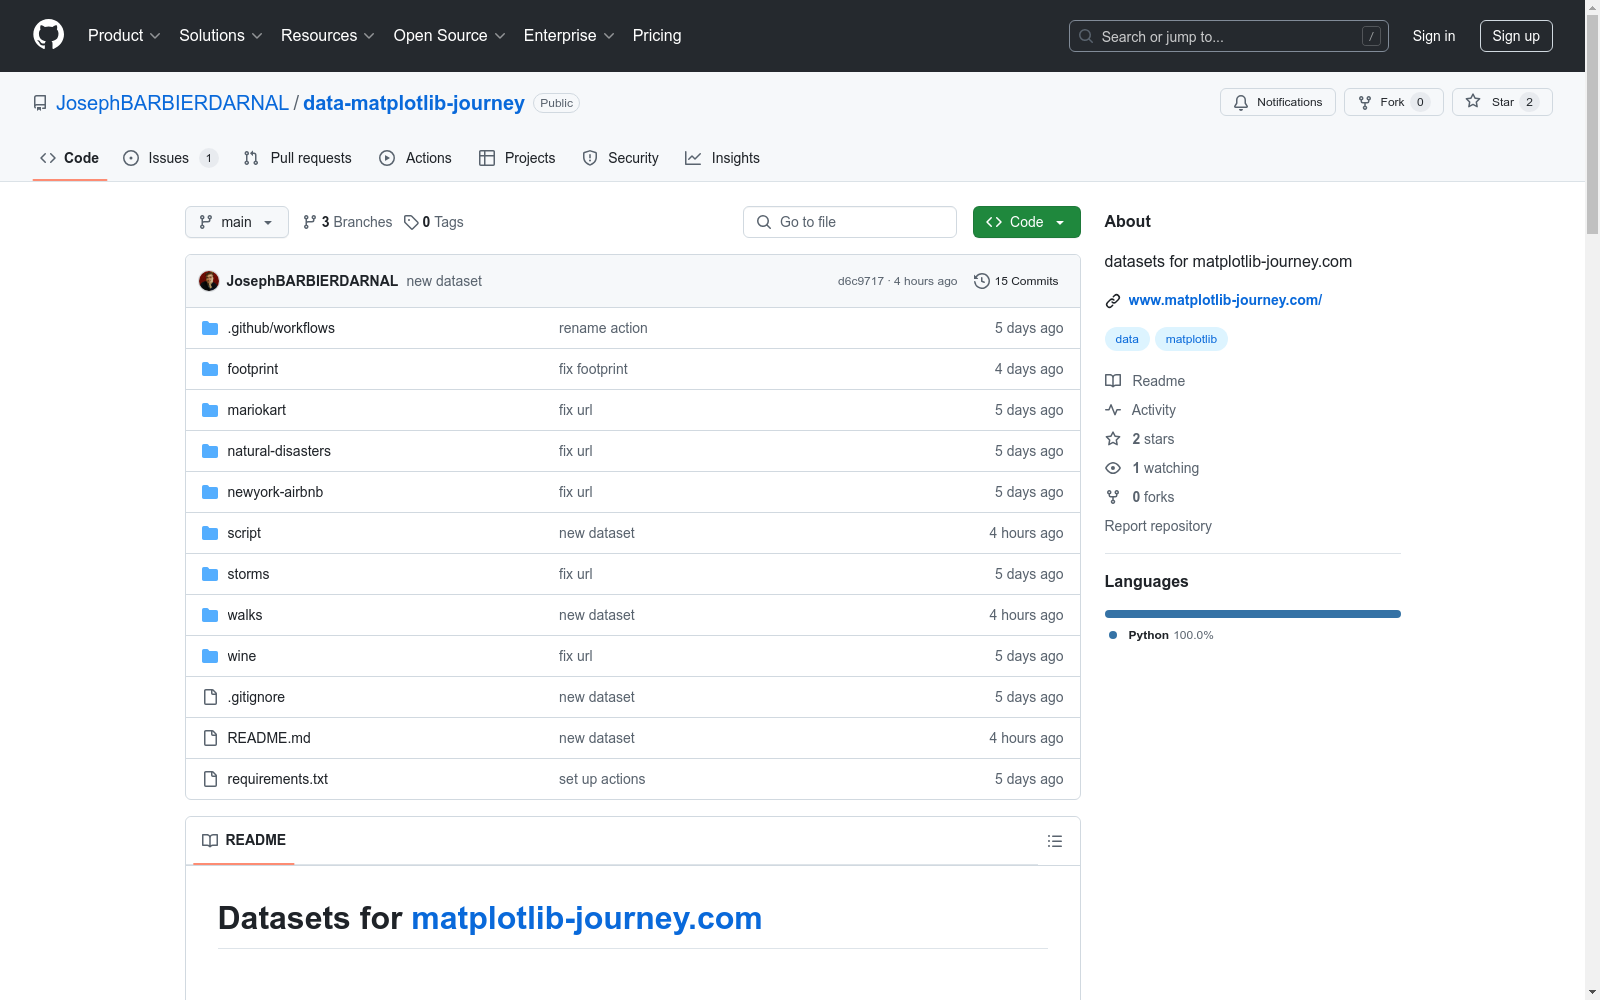Open the 'fix footprint' commit message
The image size is (1600, 1000).
point(593,369)
